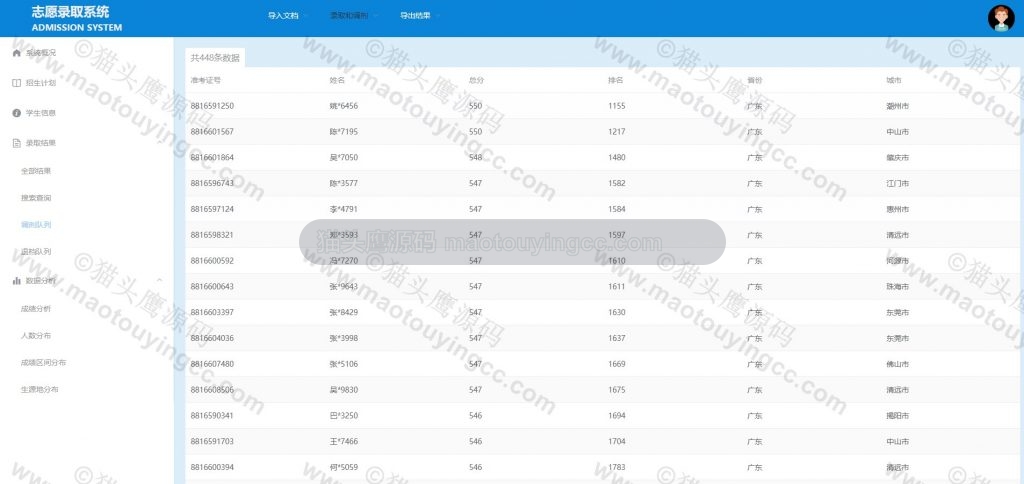
Task: Click the 姓名 column header
Action: (337, 80)
